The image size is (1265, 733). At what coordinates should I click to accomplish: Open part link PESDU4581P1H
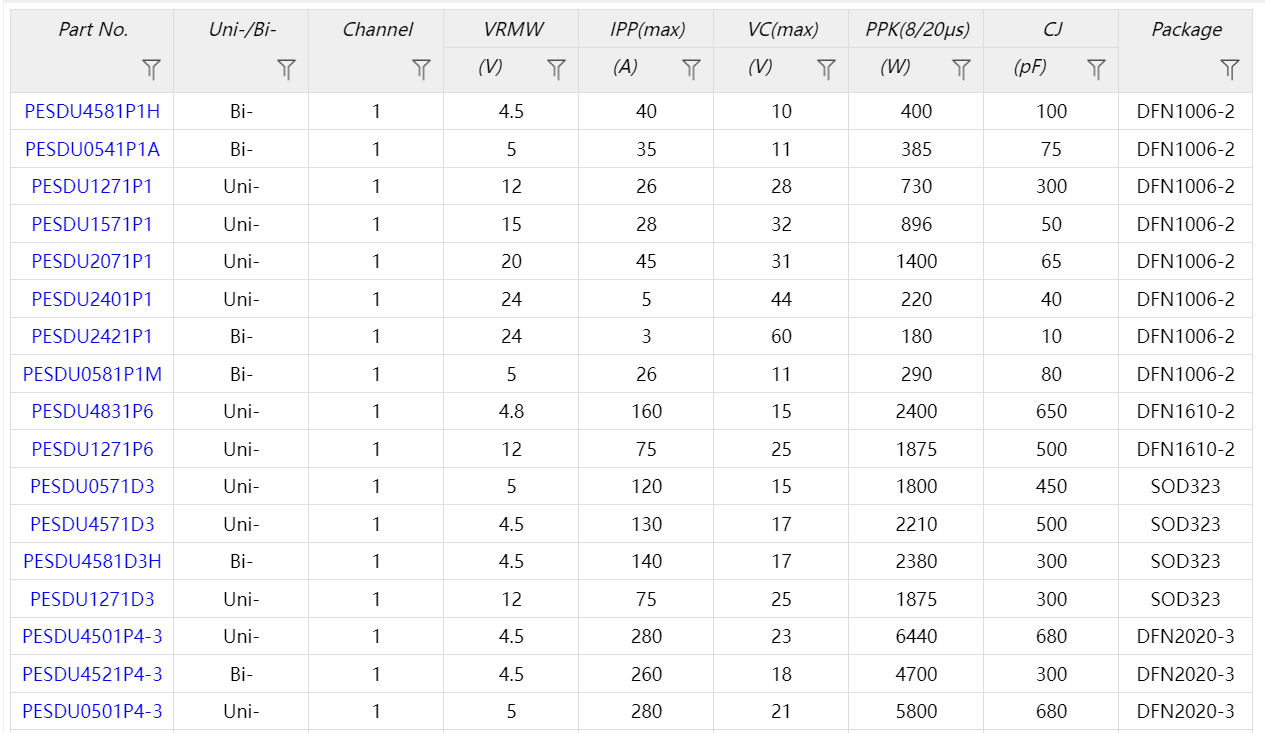pos(92,111)
